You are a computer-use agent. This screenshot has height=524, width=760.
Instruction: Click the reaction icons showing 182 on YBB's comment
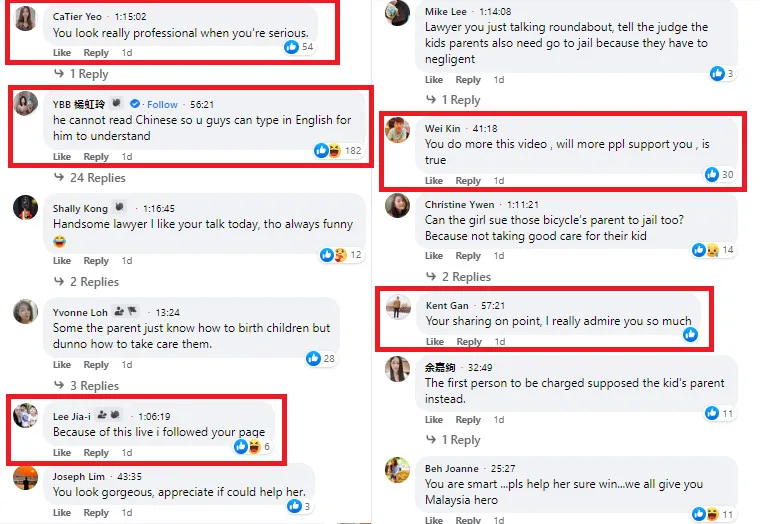pyautogui.click(x=329, y=151)
